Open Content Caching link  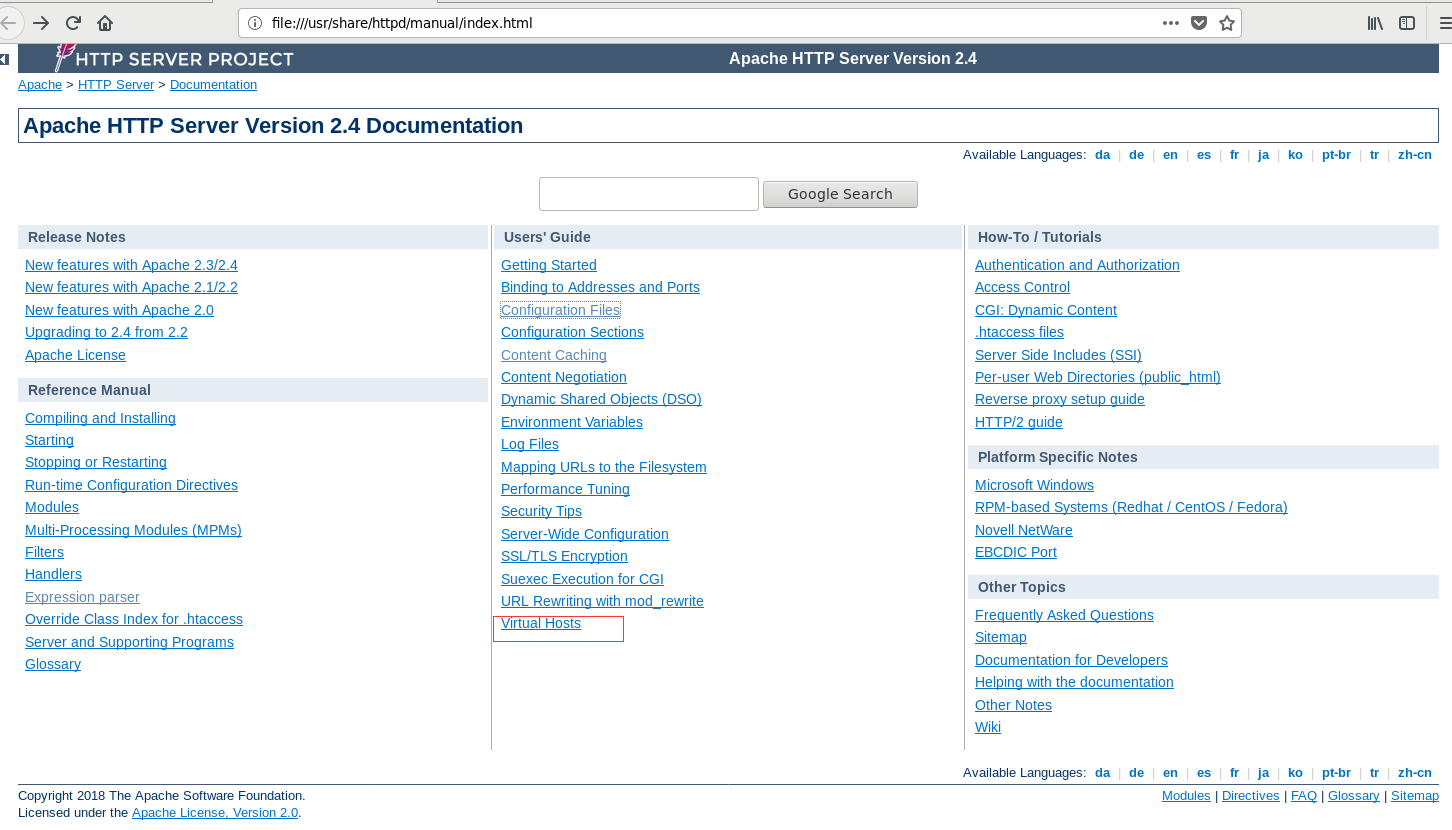(554, 355)
